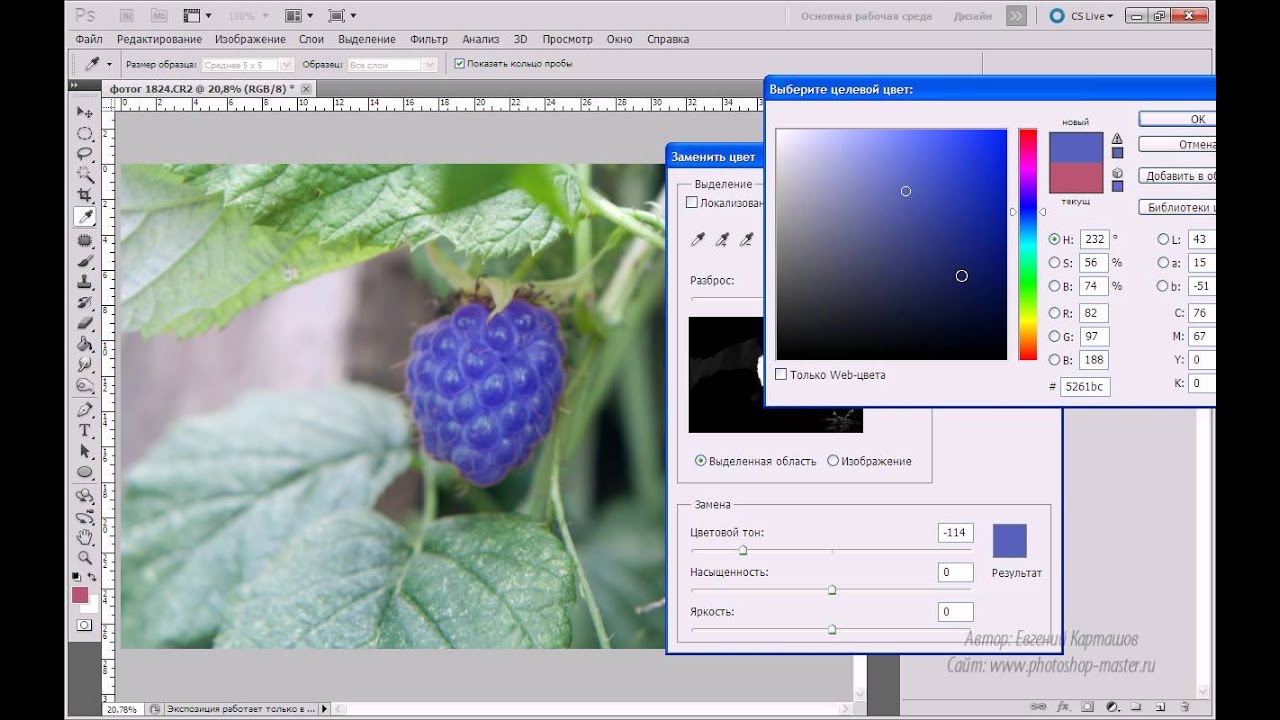This screenshot has height=720, width=1280.
Task: Select the S: saturation radio button
Action: click(1054, 262)
